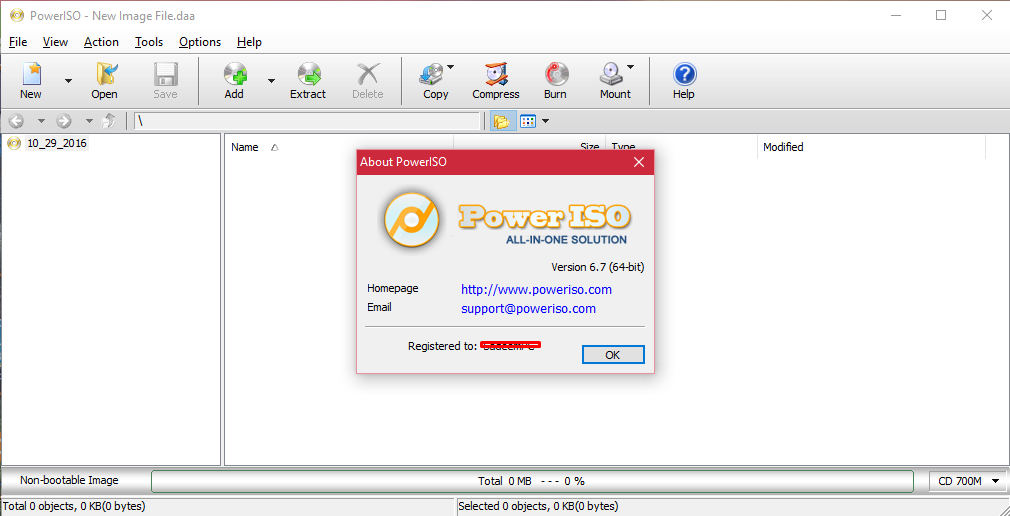Viewport: 1010px width, 516px height.
Task: Maximize the PowerISO window
Action: point(941,15)
